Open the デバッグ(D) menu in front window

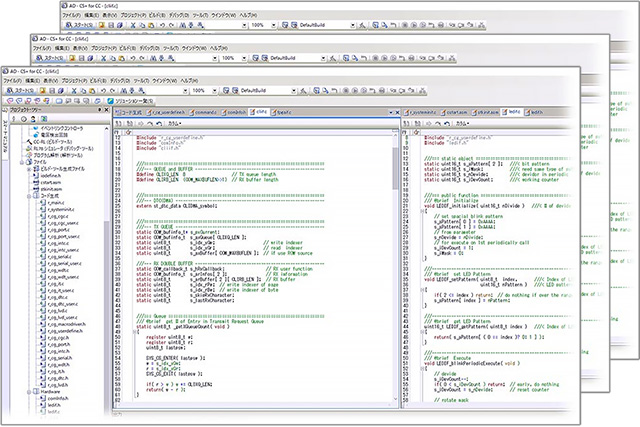(120, 81)
